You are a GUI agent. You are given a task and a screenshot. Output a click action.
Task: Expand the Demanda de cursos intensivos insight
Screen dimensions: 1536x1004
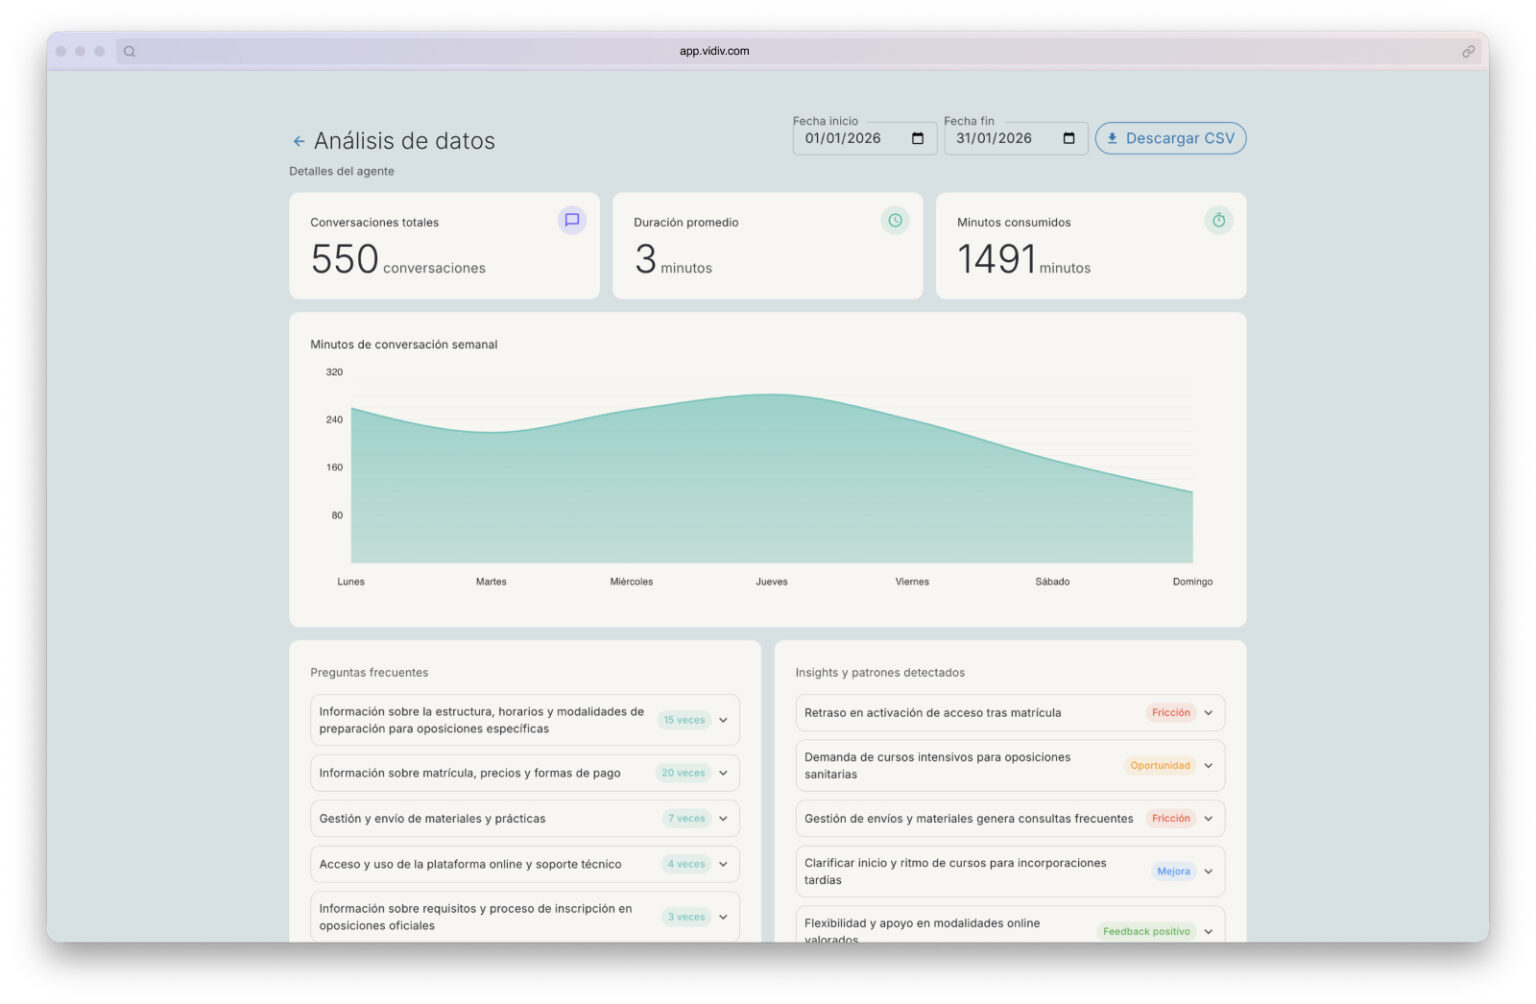(x=1208, y=765)
